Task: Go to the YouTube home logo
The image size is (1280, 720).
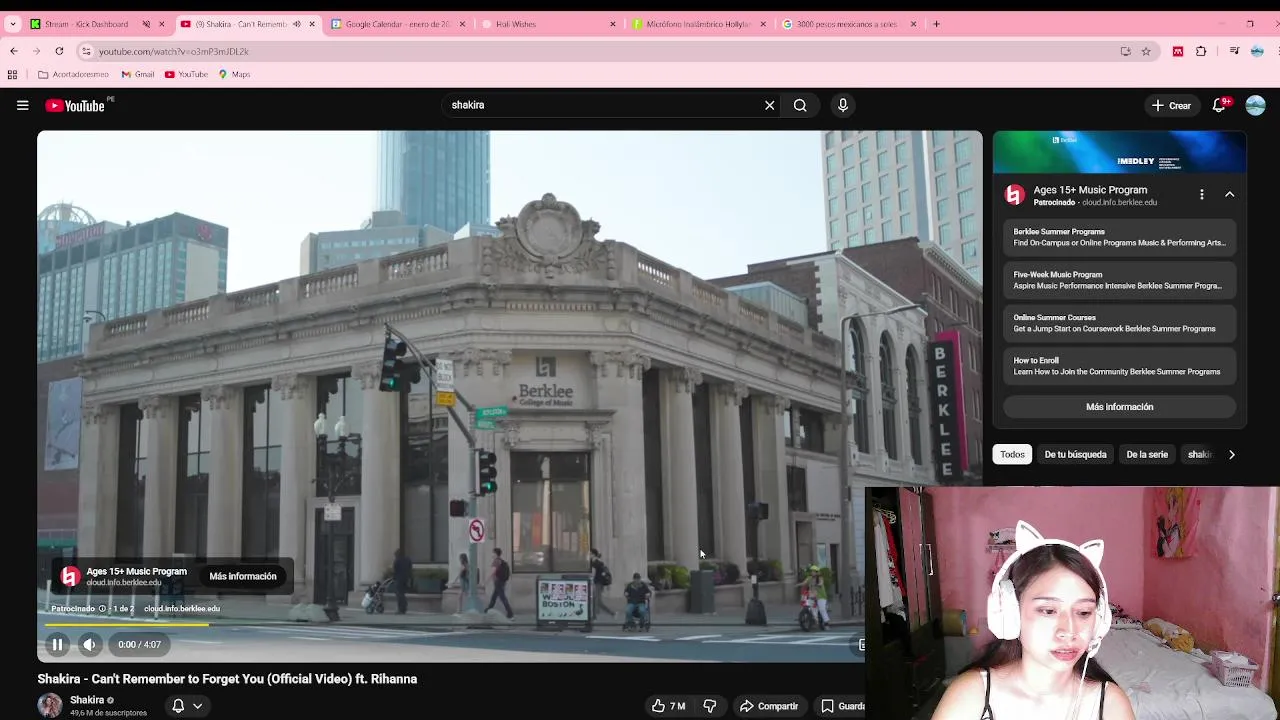Action: 75,105
